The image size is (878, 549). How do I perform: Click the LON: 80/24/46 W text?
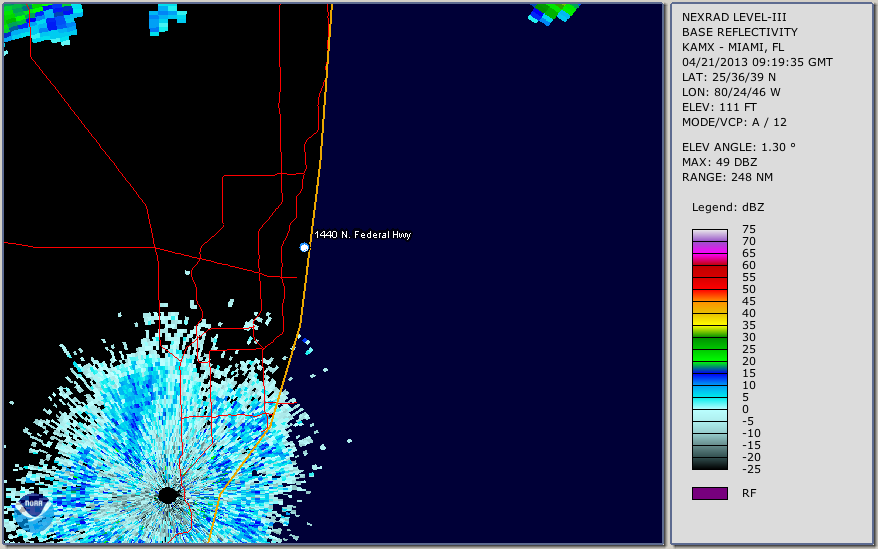731,92
